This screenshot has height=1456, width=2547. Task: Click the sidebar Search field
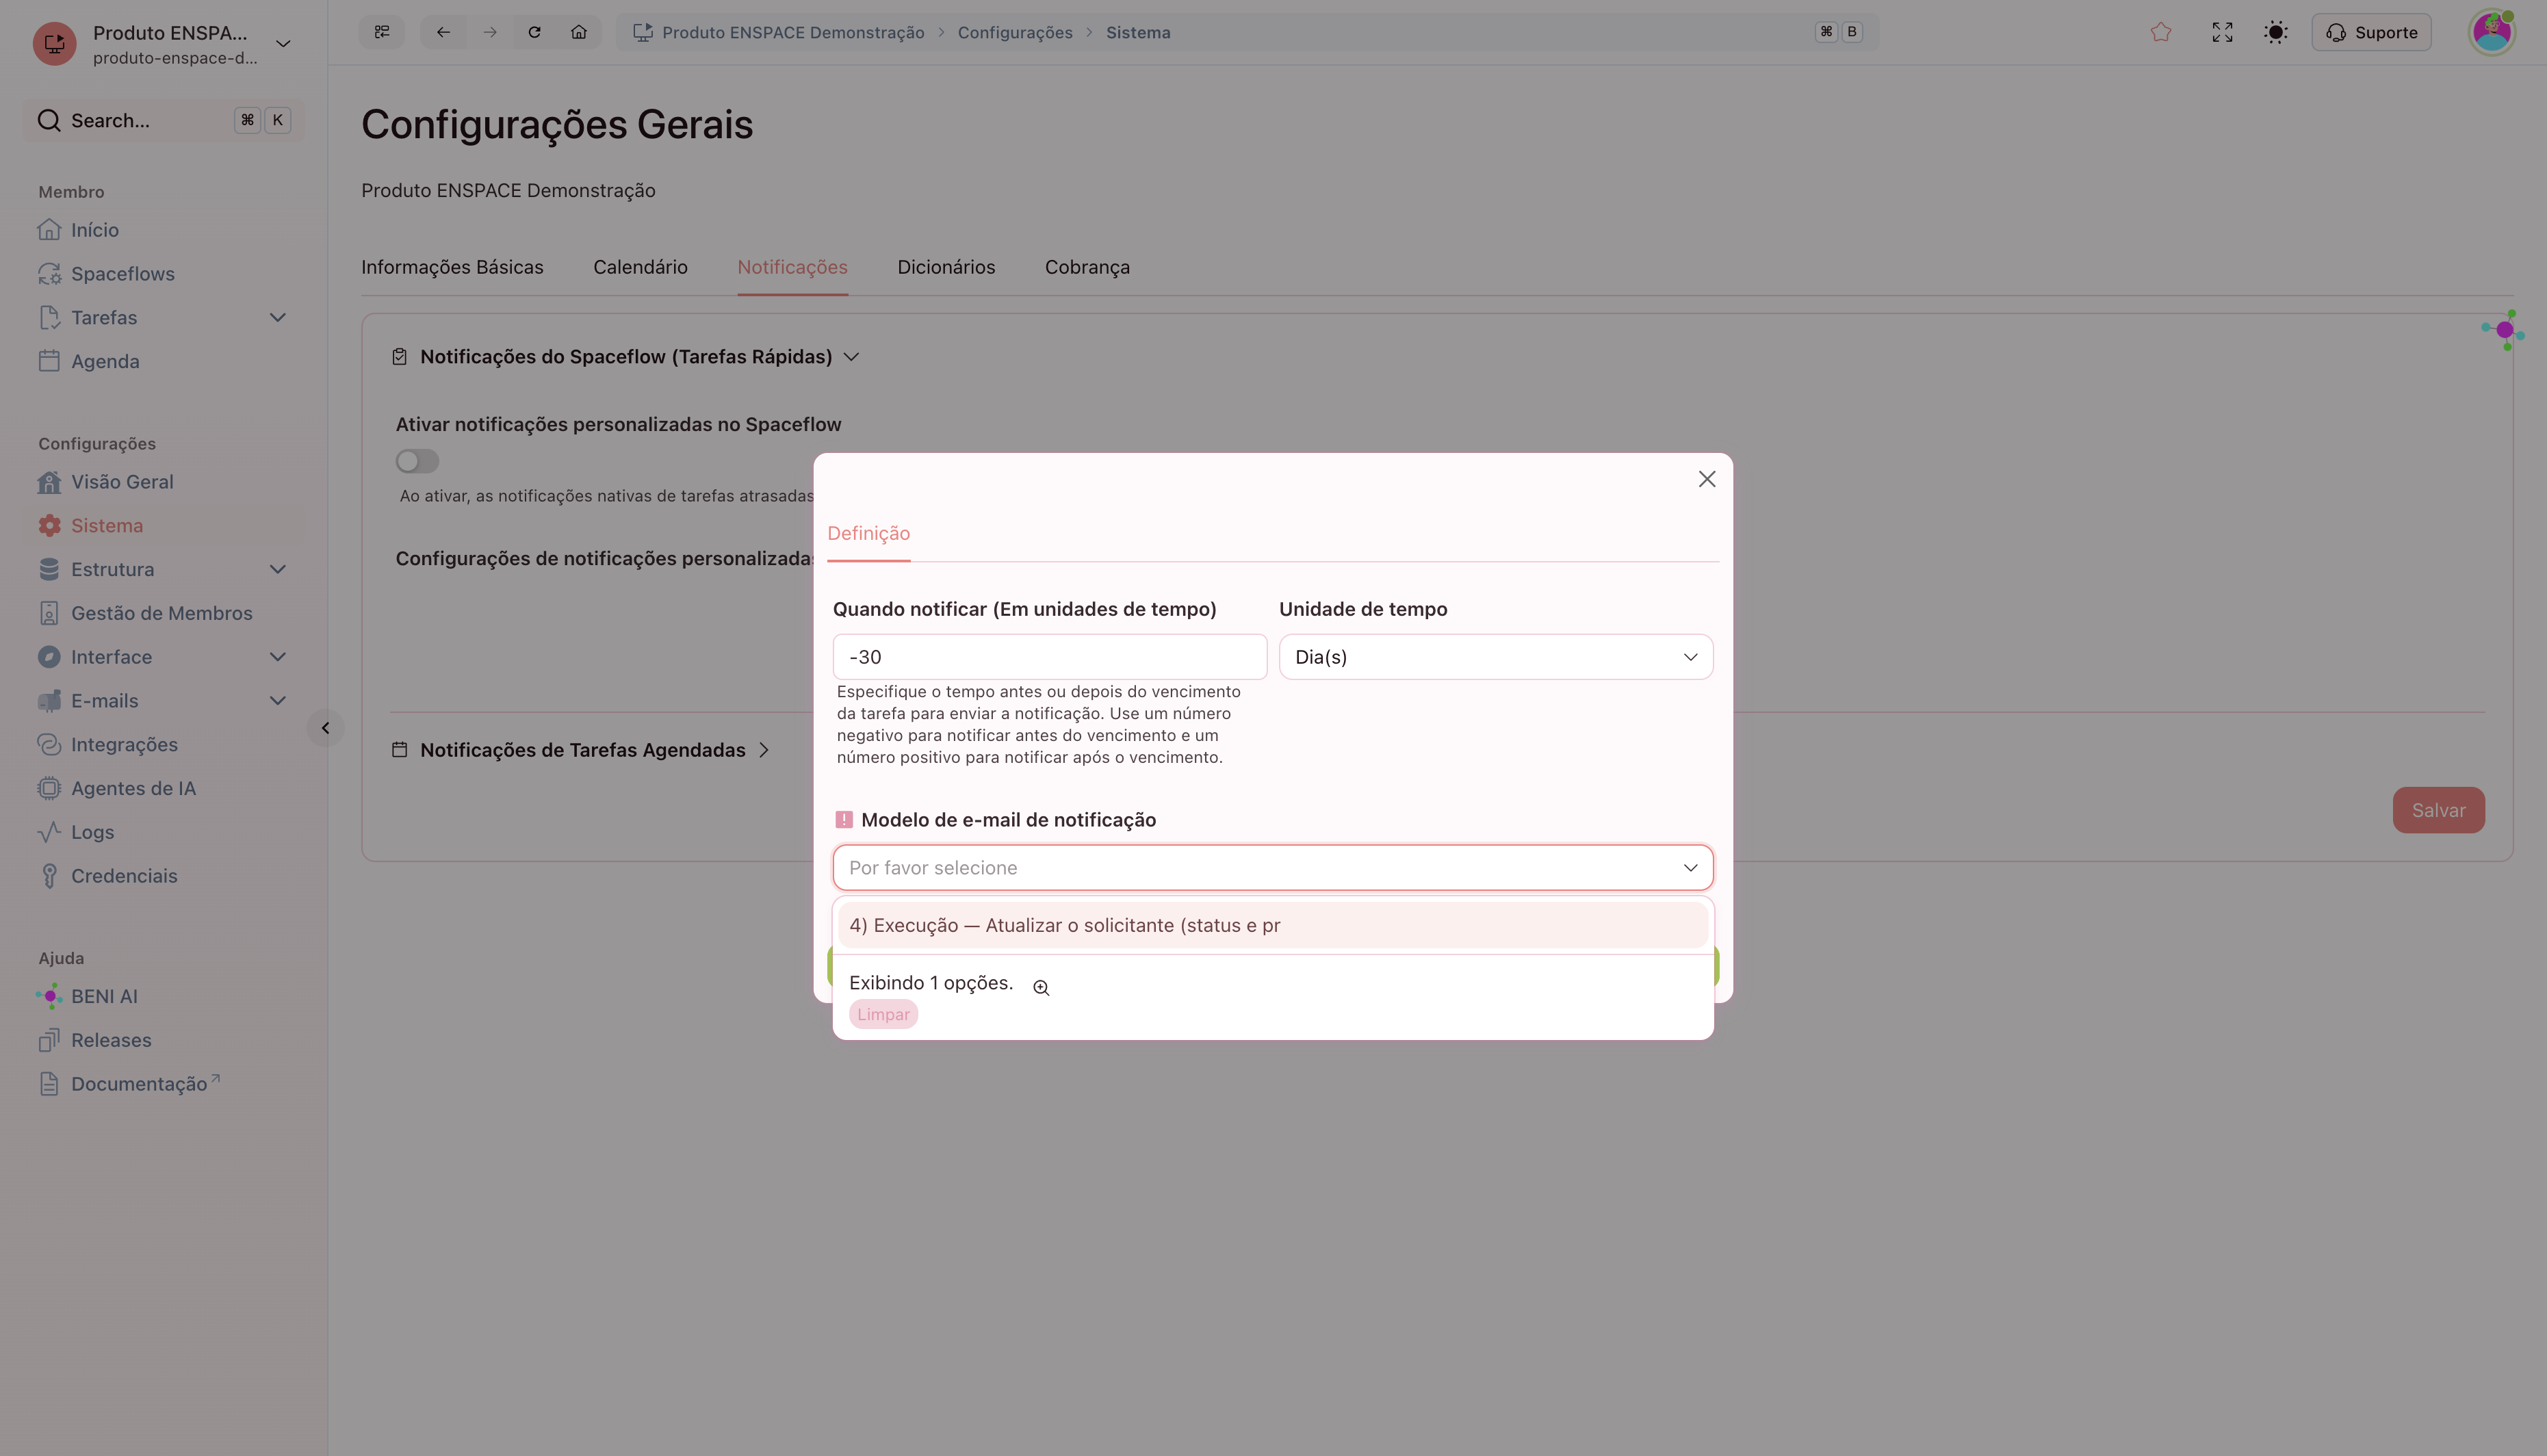pos(164,120)
